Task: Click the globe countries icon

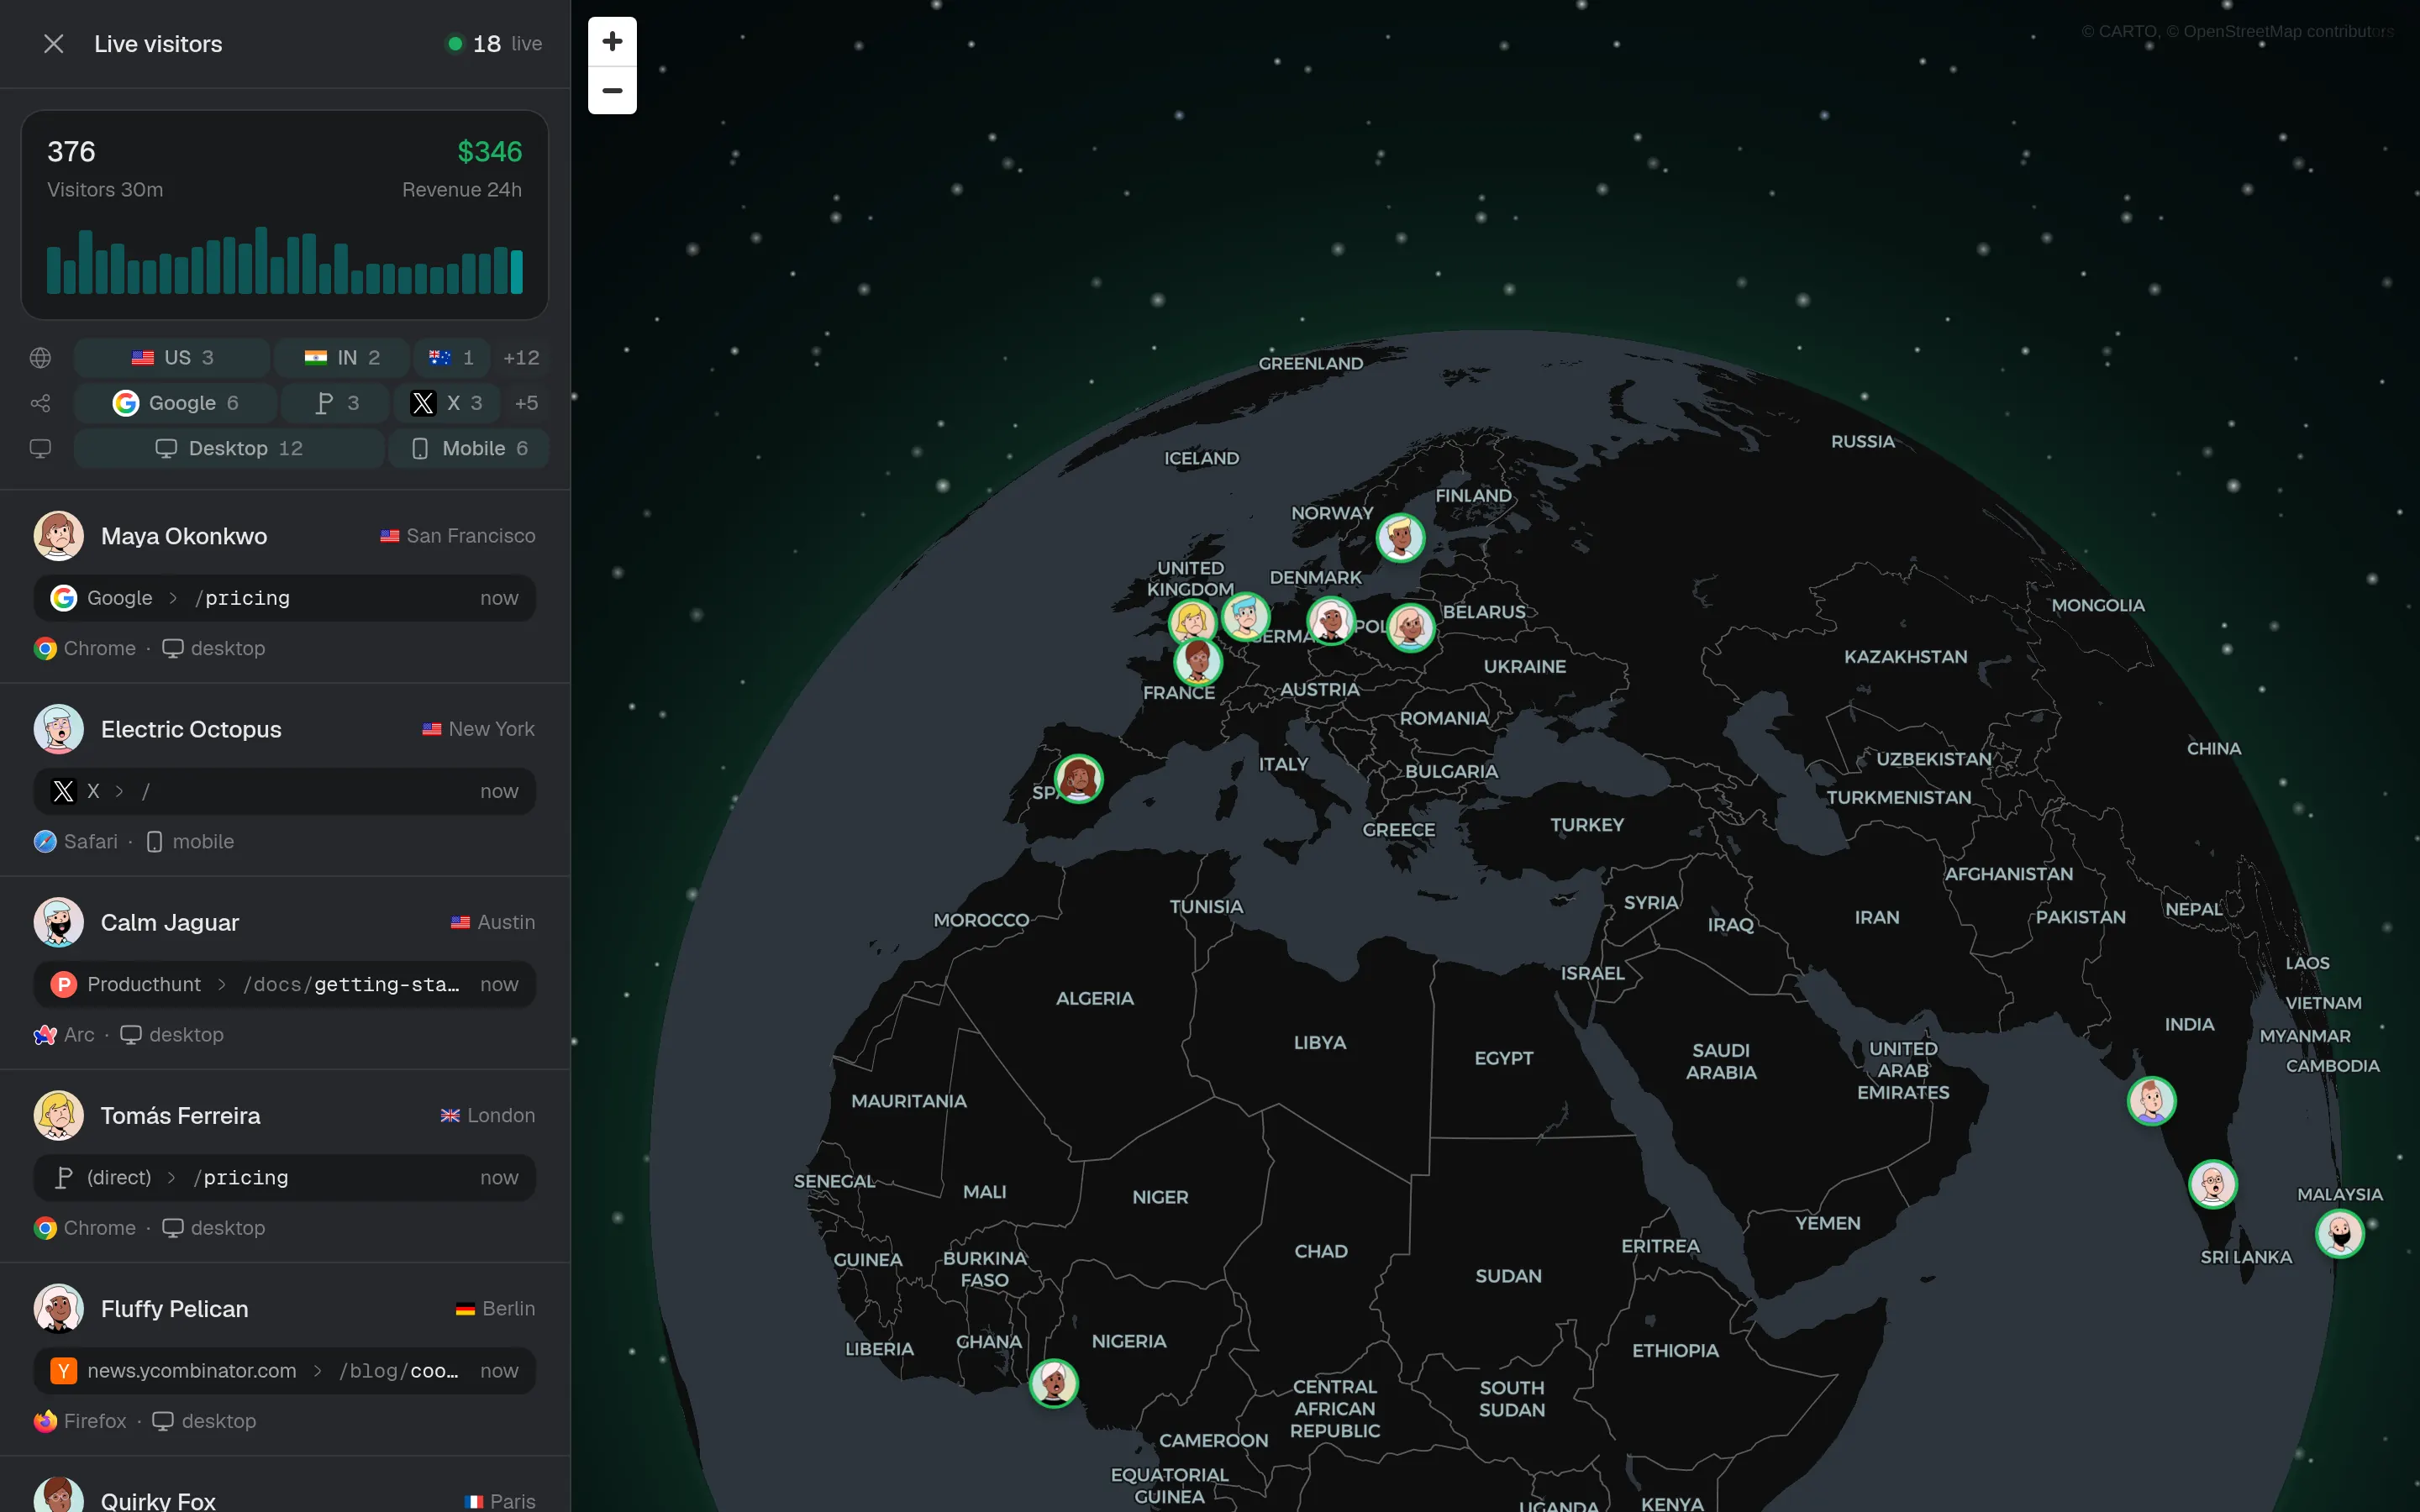Action: [40, 357]
